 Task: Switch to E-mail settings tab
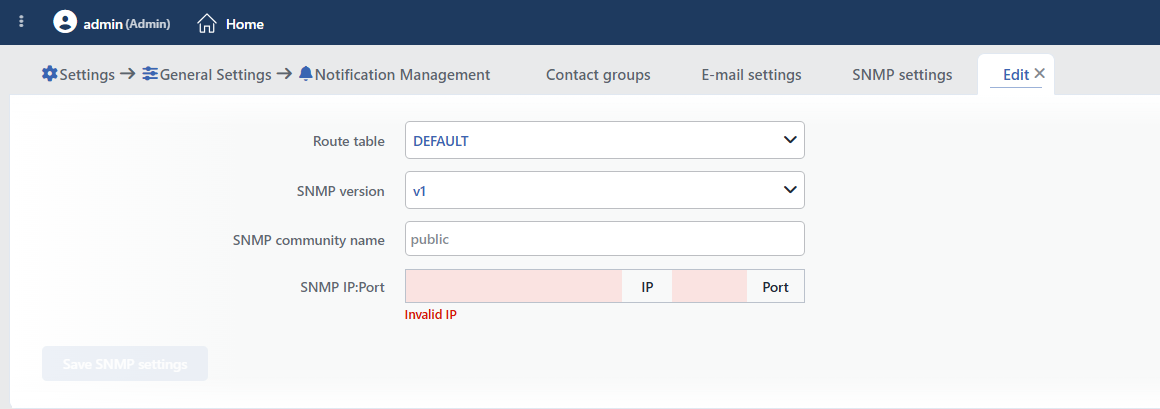coord(751,75)
